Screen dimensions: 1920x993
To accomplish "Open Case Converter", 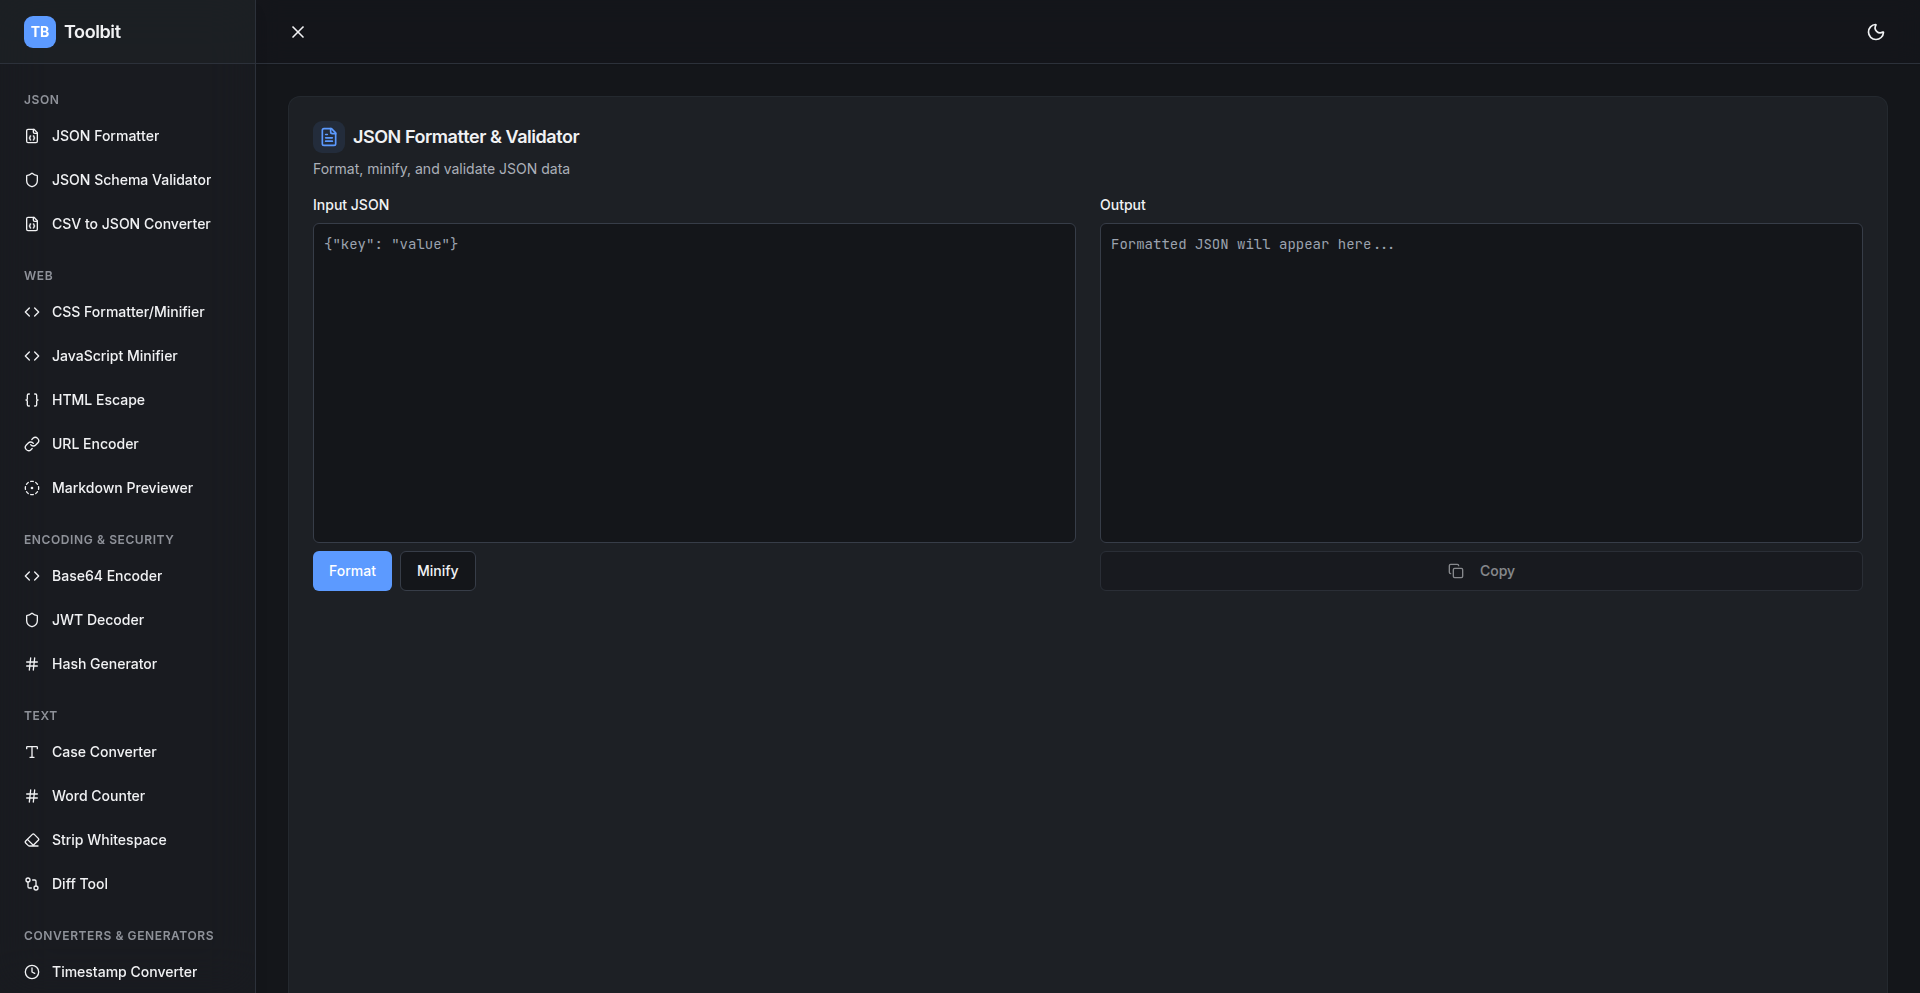I will coord(127,752).
